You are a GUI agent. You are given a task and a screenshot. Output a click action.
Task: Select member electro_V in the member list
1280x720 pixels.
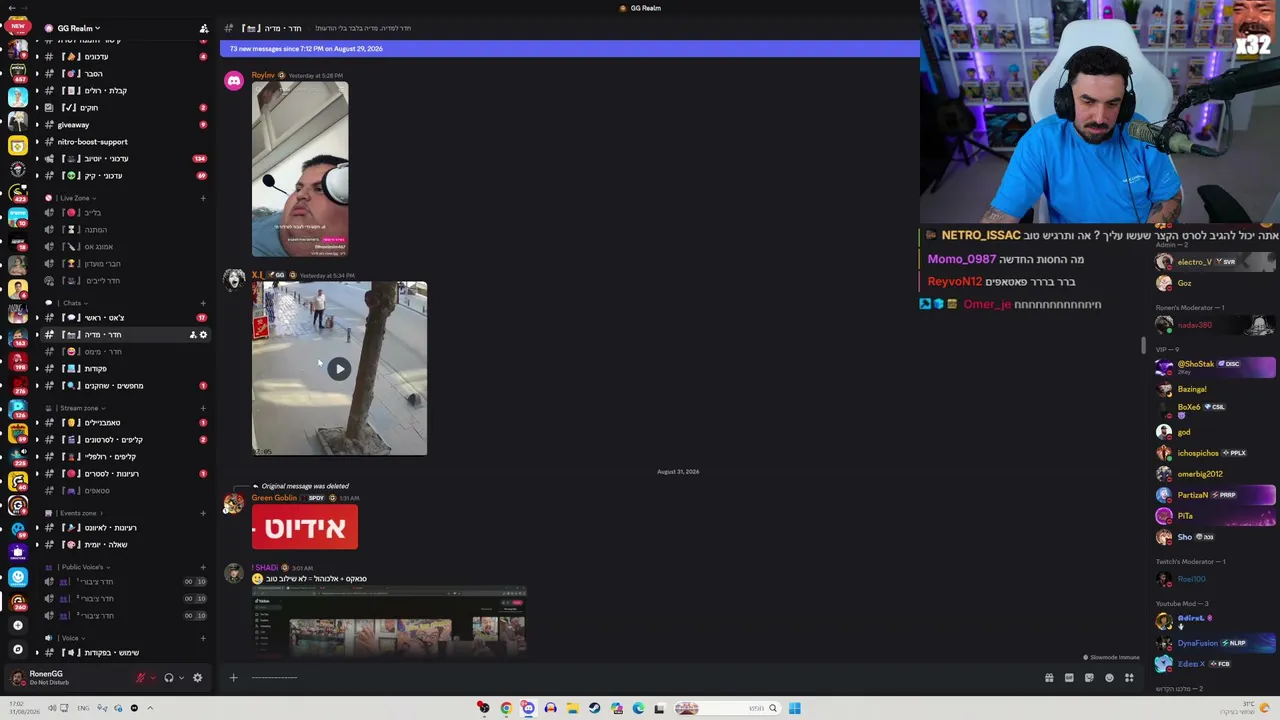pos(1215,262)
